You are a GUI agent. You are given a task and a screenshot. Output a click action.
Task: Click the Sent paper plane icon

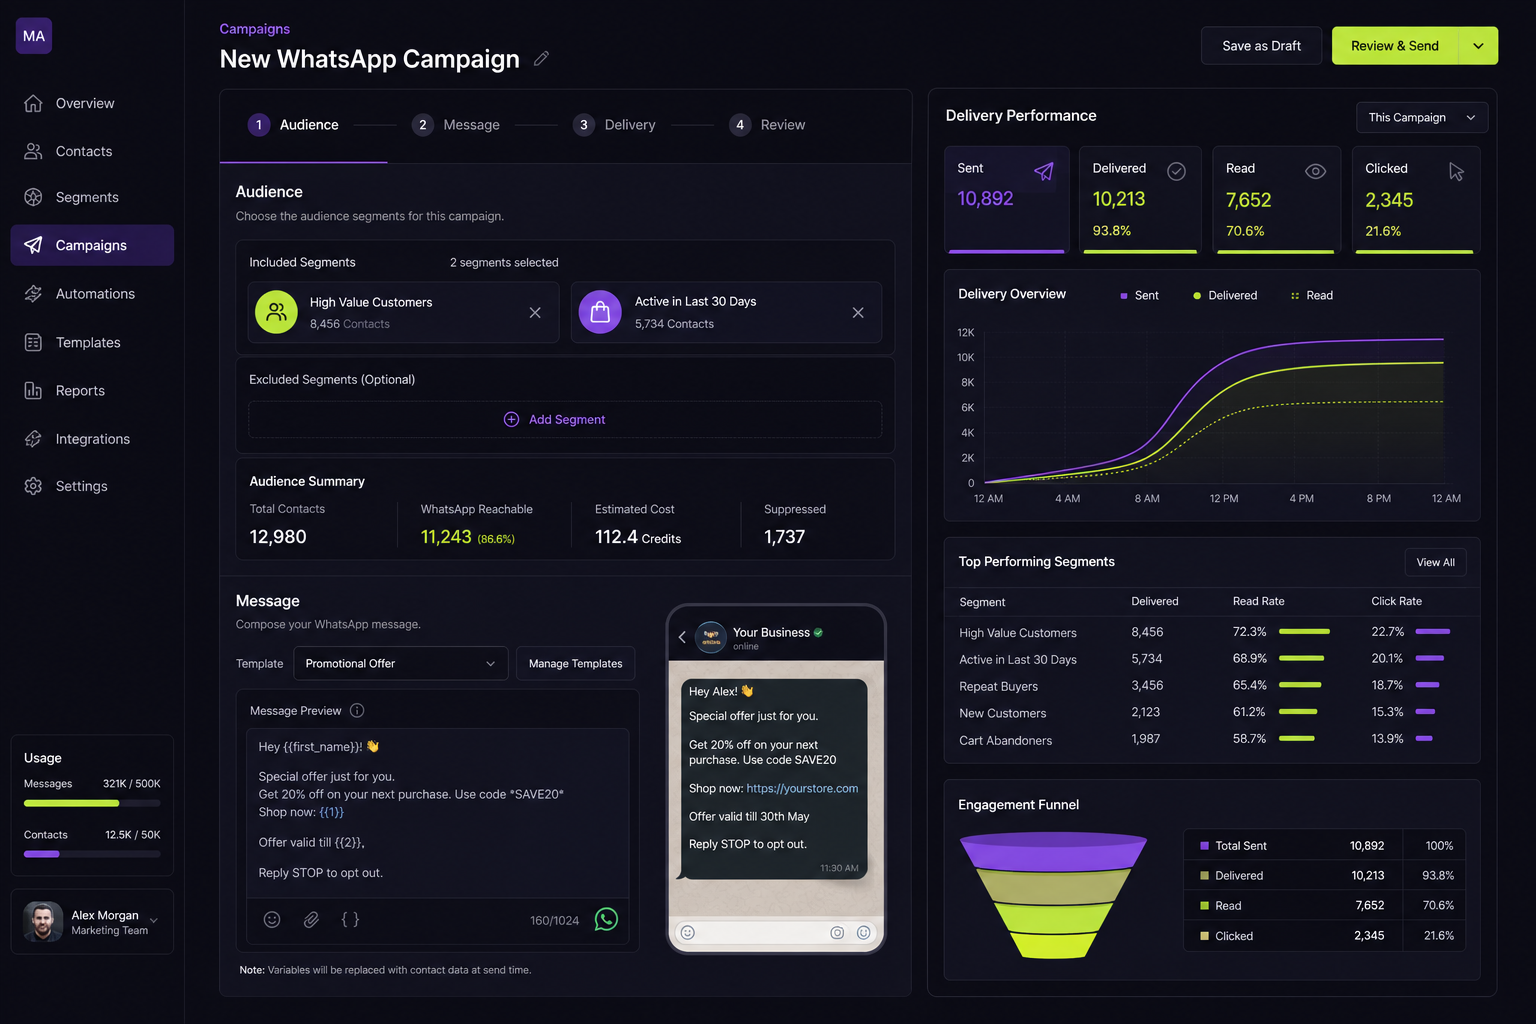[1043, 171]
